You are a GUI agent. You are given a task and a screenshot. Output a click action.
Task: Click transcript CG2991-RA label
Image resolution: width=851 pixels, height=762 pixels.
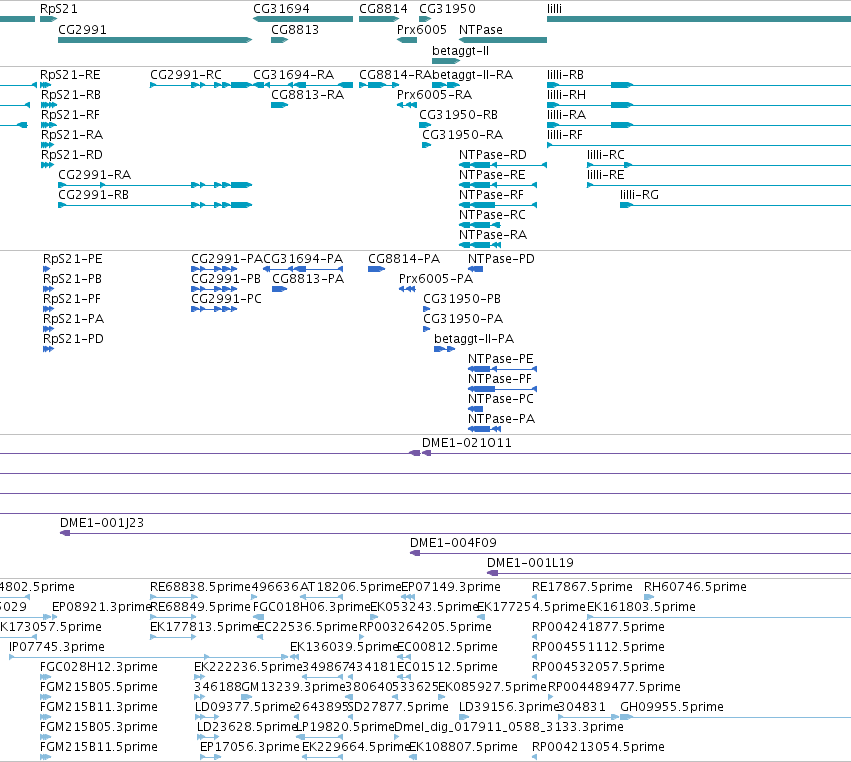[94, 175]
